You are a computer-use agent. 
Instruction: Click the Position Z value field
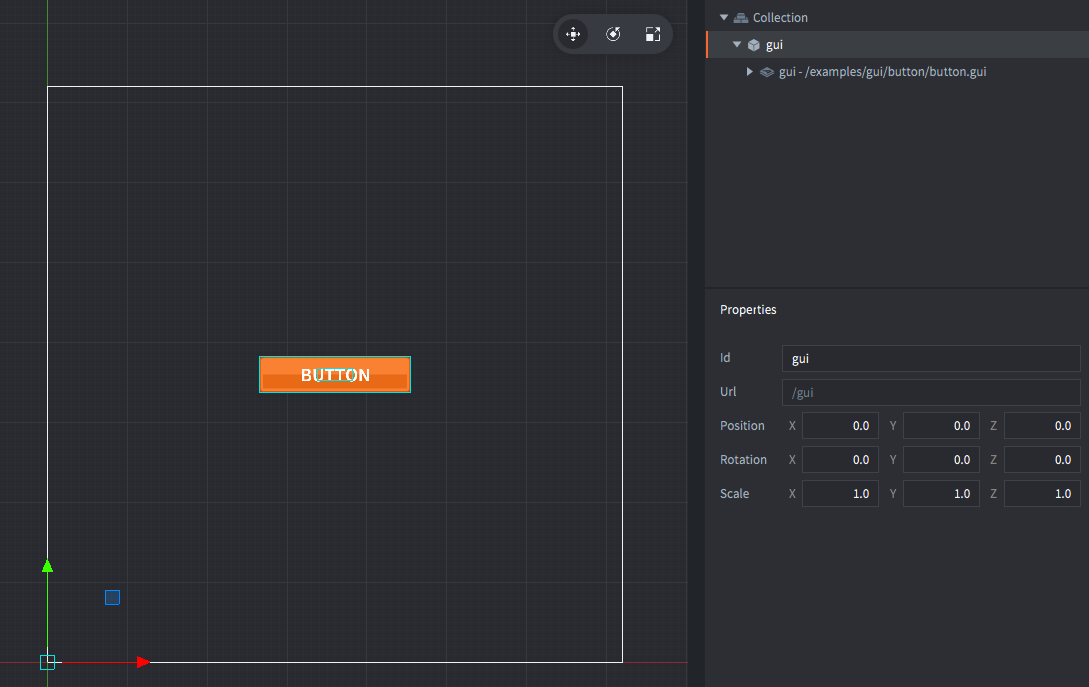pyautogui.click(x=1041, y=426)
